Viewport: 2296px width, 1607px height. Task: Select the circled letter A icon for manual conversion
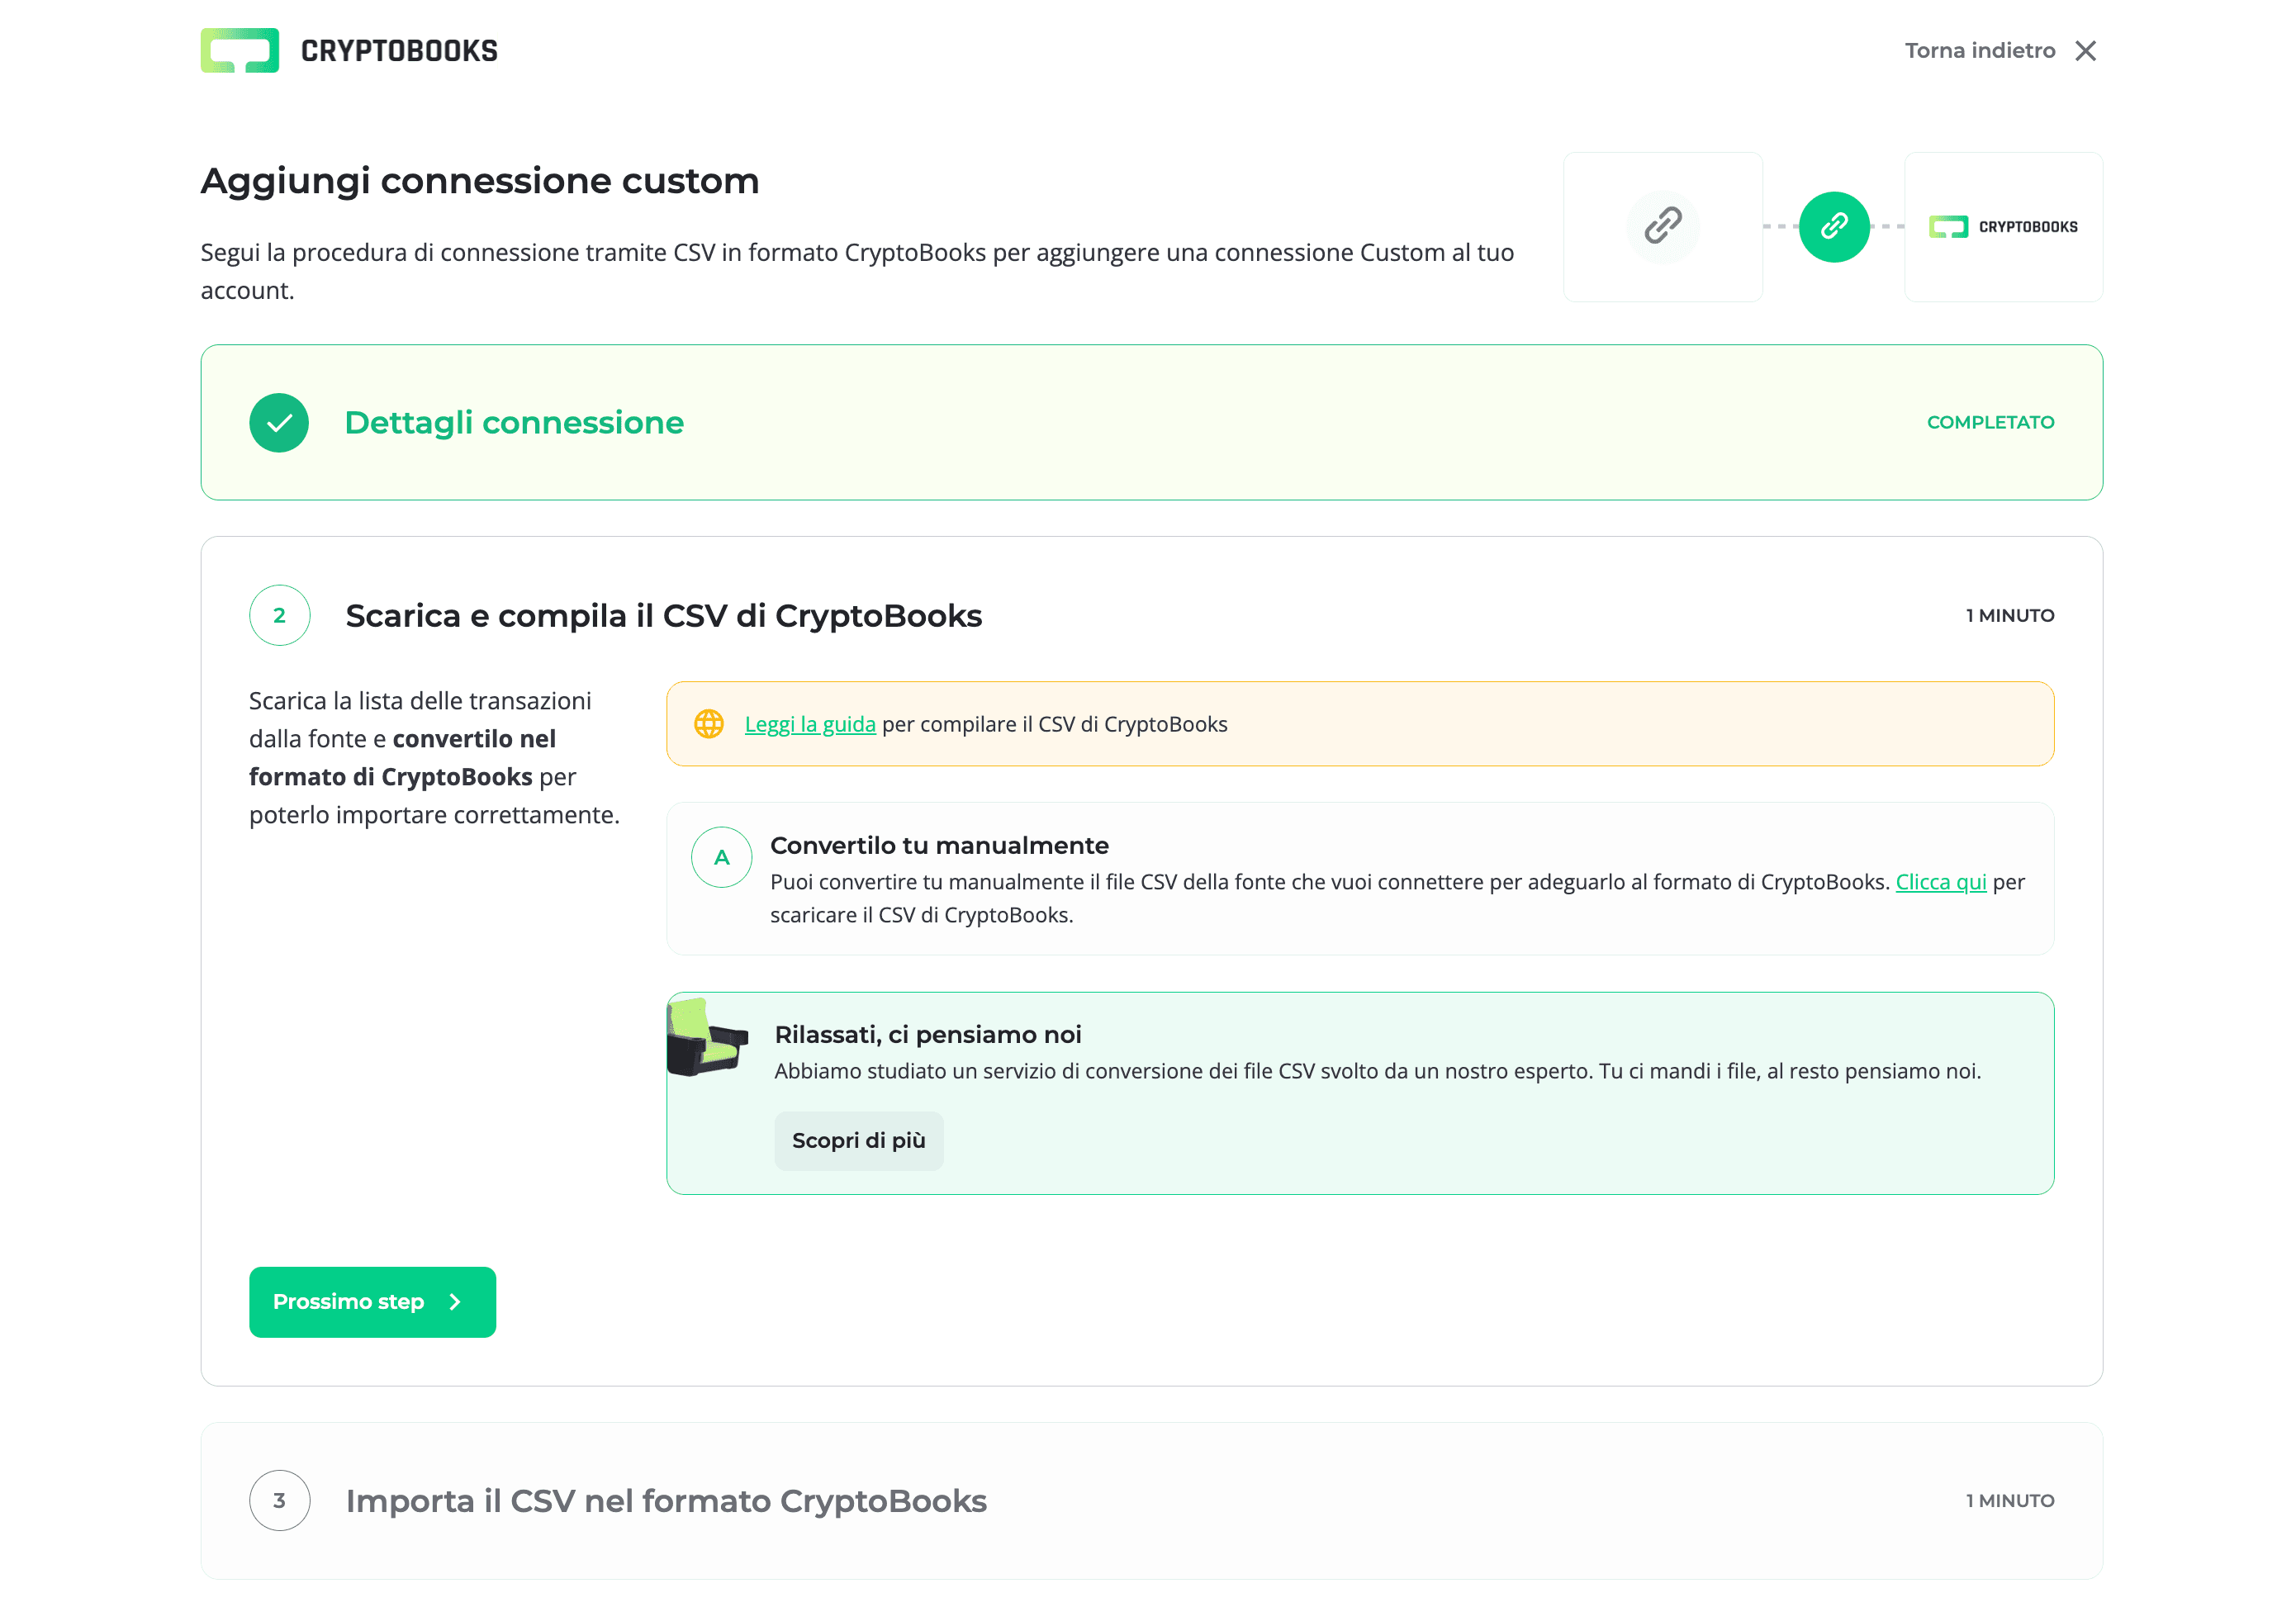point(720,857)
